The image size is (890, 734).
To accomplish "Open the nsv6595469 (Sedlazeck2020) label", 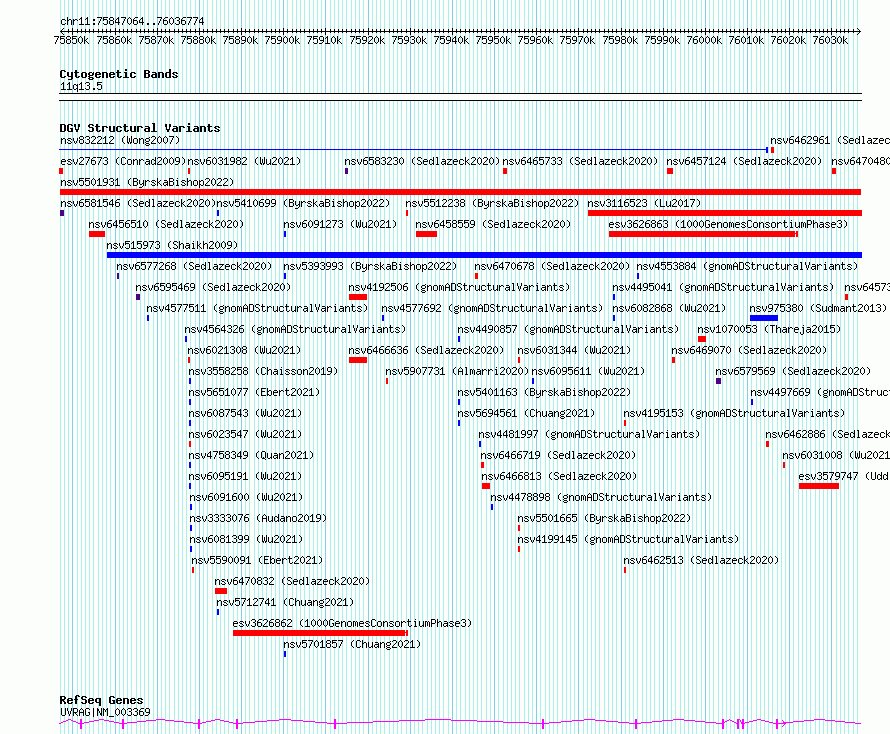I will [x=213, y=287].
